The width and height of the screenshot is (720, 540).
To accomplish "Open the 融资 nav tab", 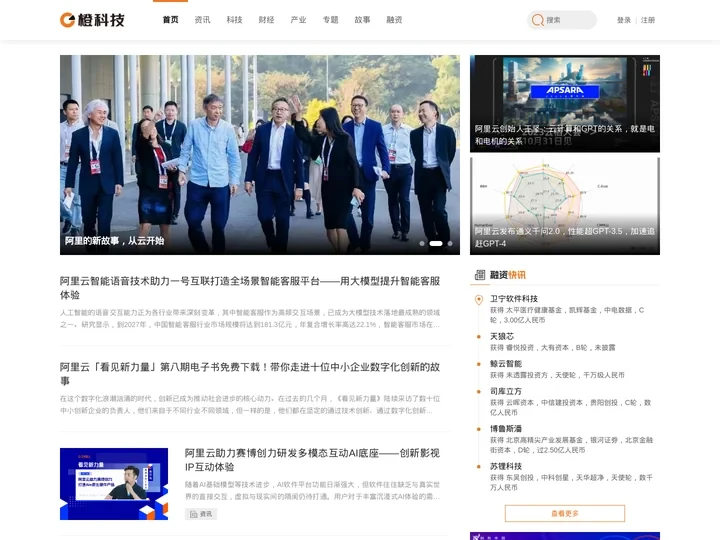I will 394,20.
